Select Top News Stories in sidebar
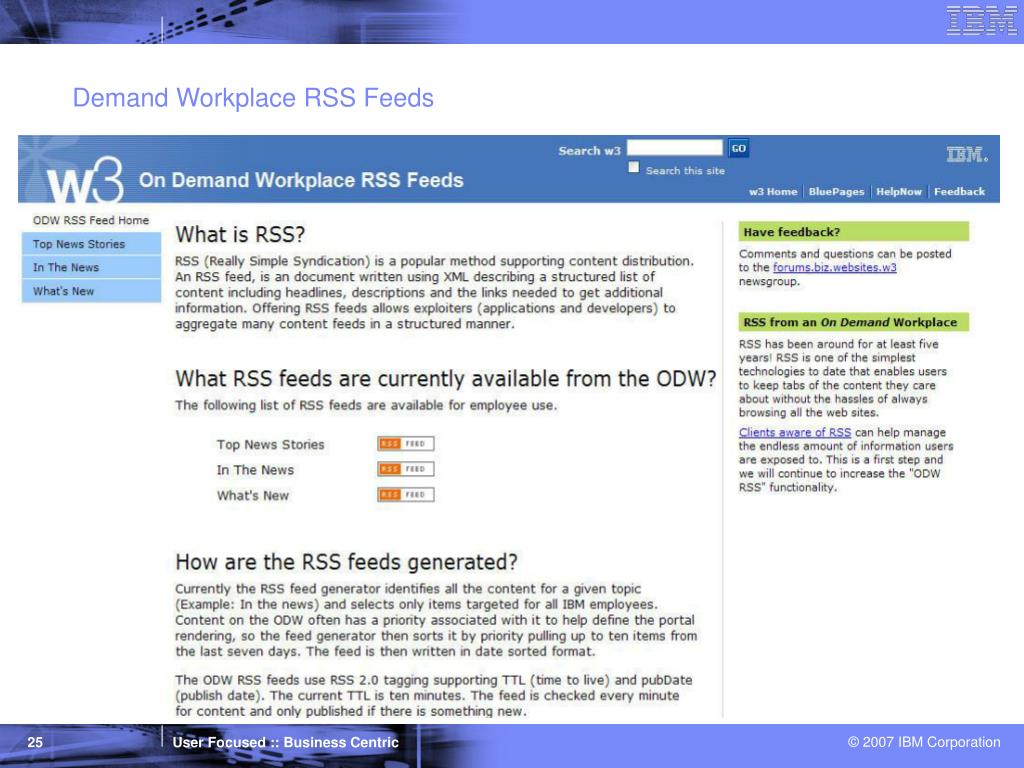This screenshot has width=1024, height=768. (x=91, y=244)
